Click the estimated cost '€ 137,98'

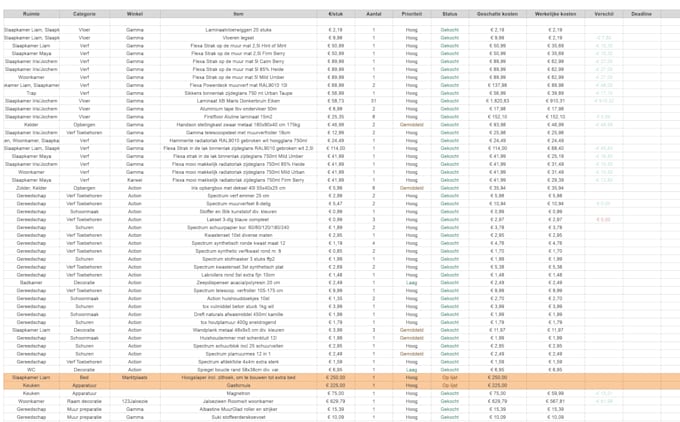[497, 85]
